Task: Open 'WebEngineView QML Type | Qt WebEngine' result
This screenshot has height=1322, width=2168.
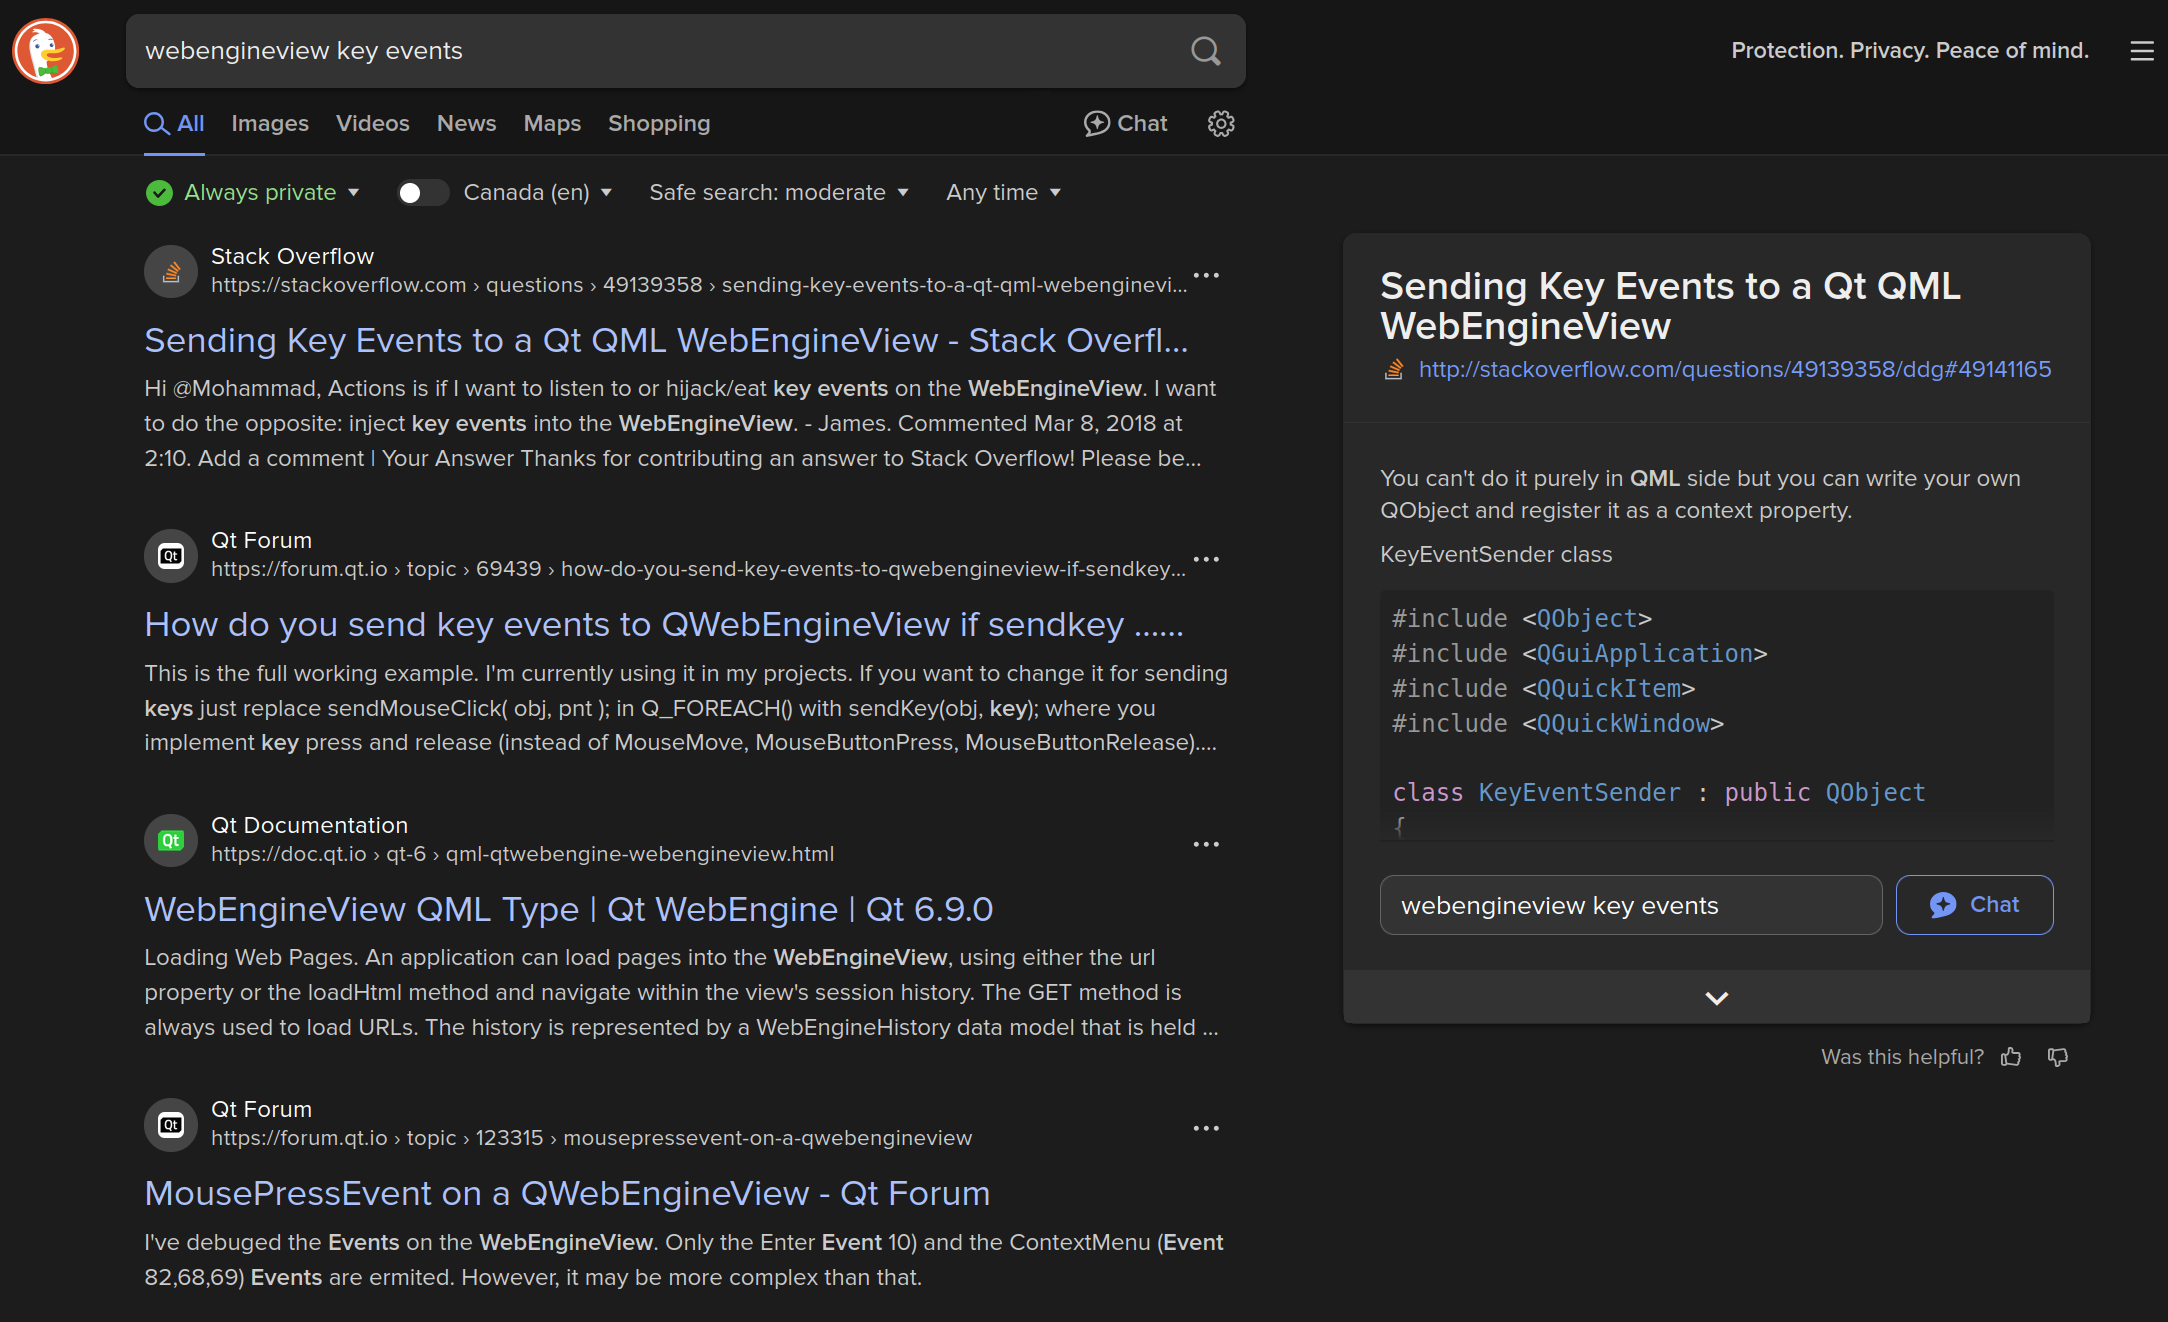Action: [569, 909]
